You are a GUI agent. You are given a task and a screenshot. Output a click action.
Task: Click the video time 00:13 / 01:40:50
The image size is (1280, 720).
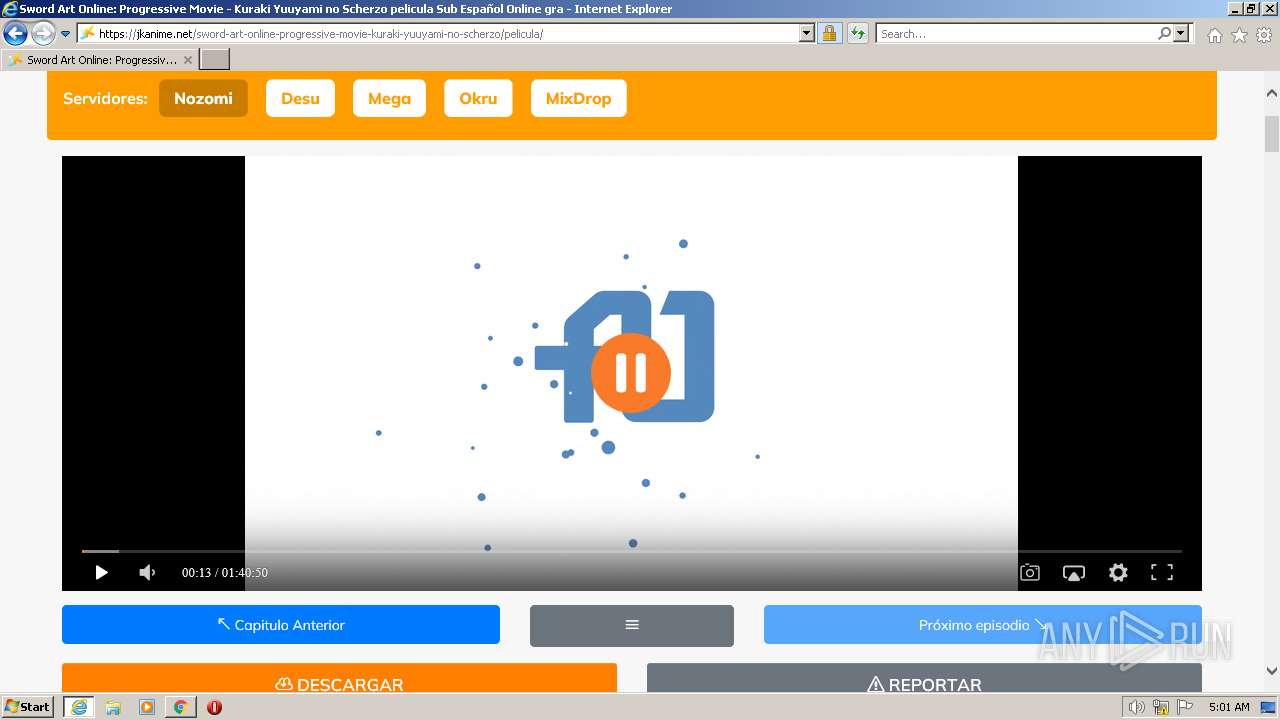pyautogui.click(x=224, y=573)
